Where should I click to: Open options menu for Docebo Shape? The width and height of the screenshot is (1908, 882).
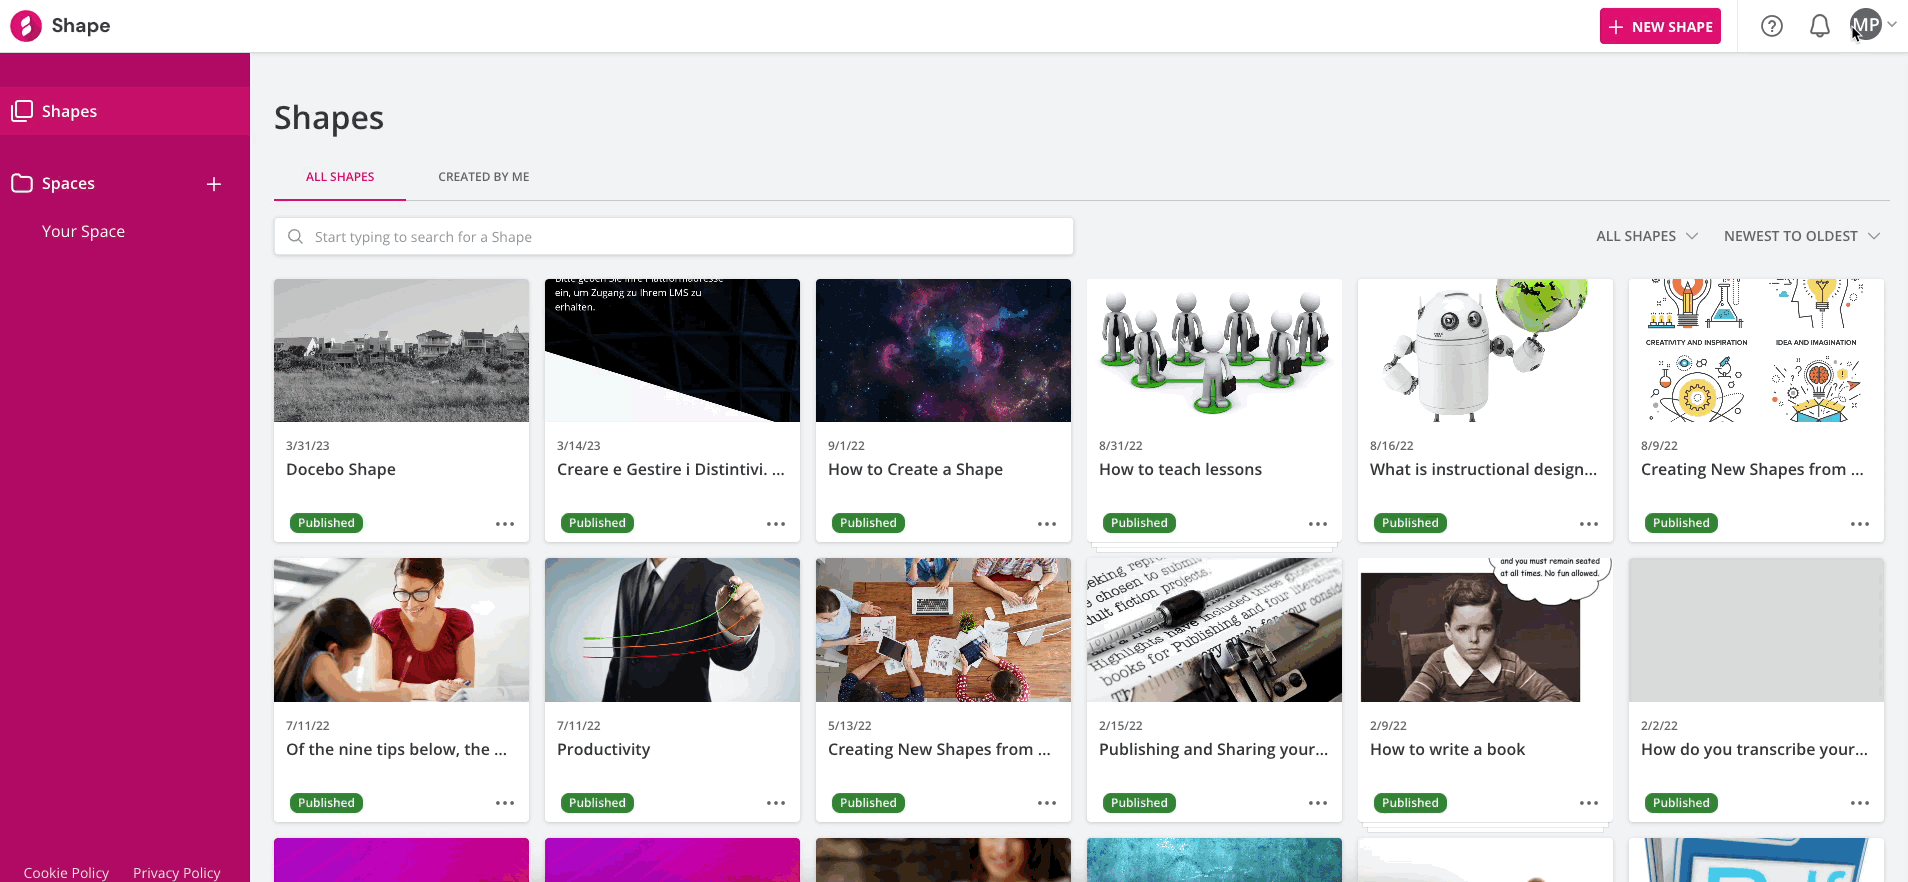click(x=505, y=524)
